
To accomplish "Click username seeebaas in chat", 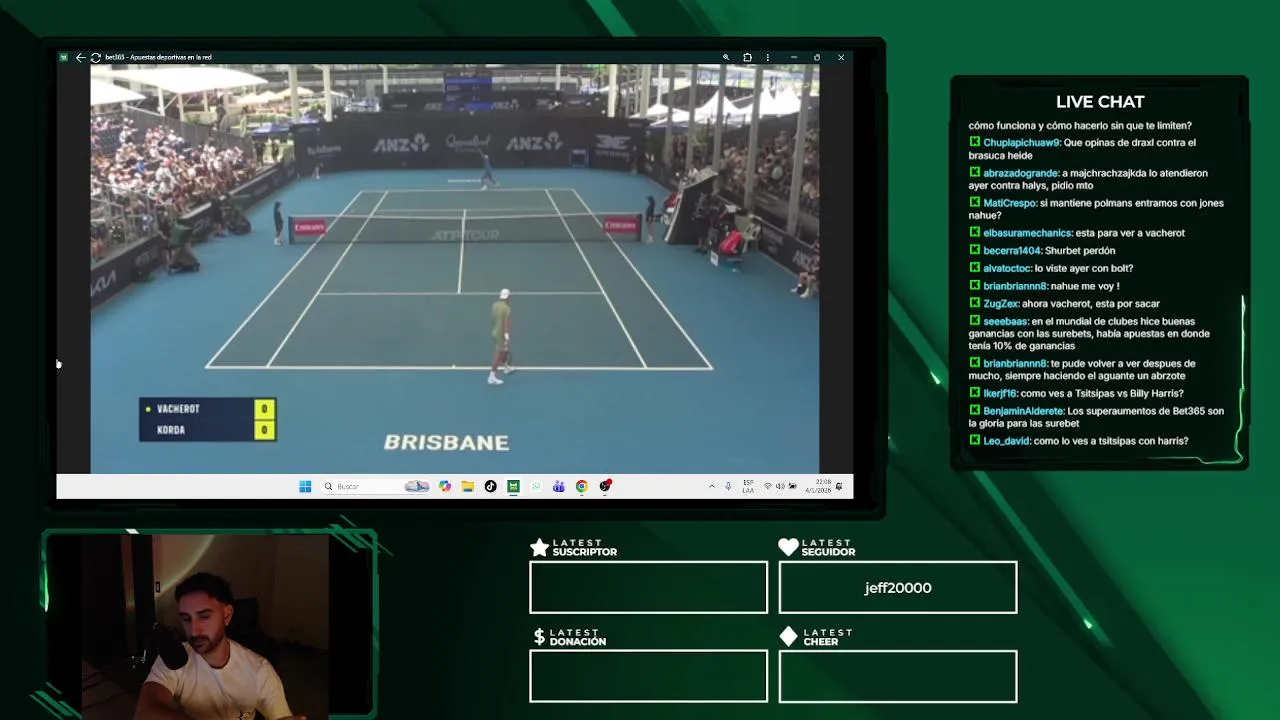I will 1006,322.
